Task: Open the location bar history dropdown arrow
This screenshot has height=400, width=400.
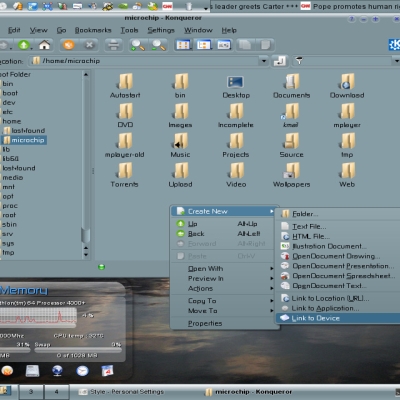Action: click(264, 61)
